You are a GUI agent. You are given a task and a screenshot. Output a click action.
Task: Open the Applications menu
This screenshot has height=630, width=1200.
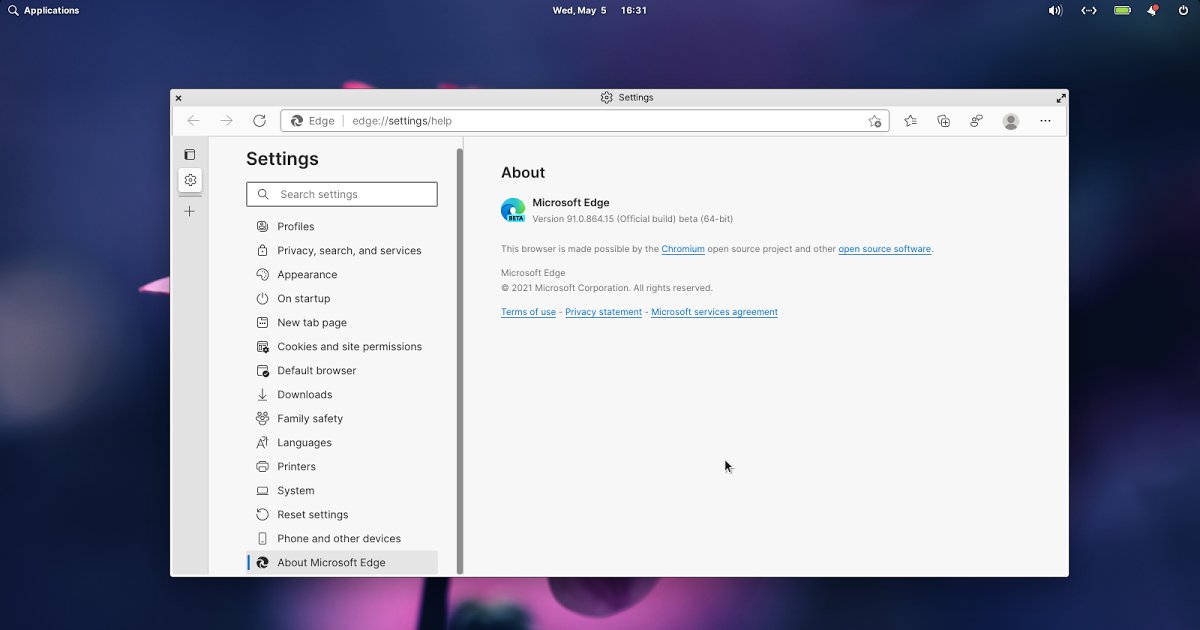click(x=44, y=10)
